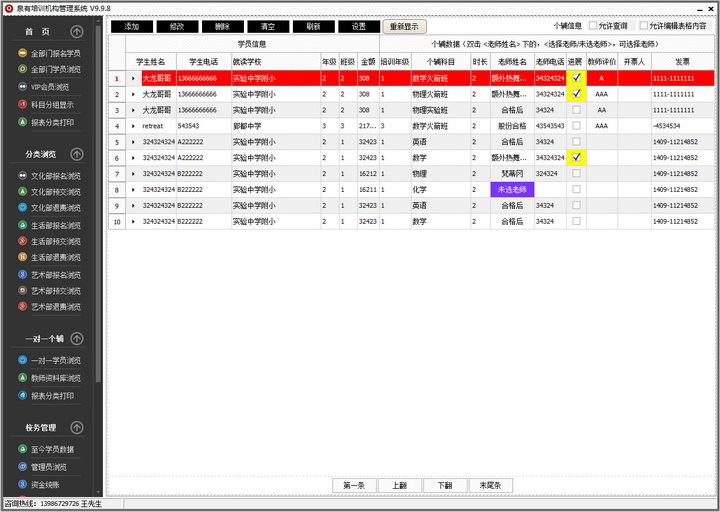
Task: Click the 添加 toolbar button
Action: (132, 27)
